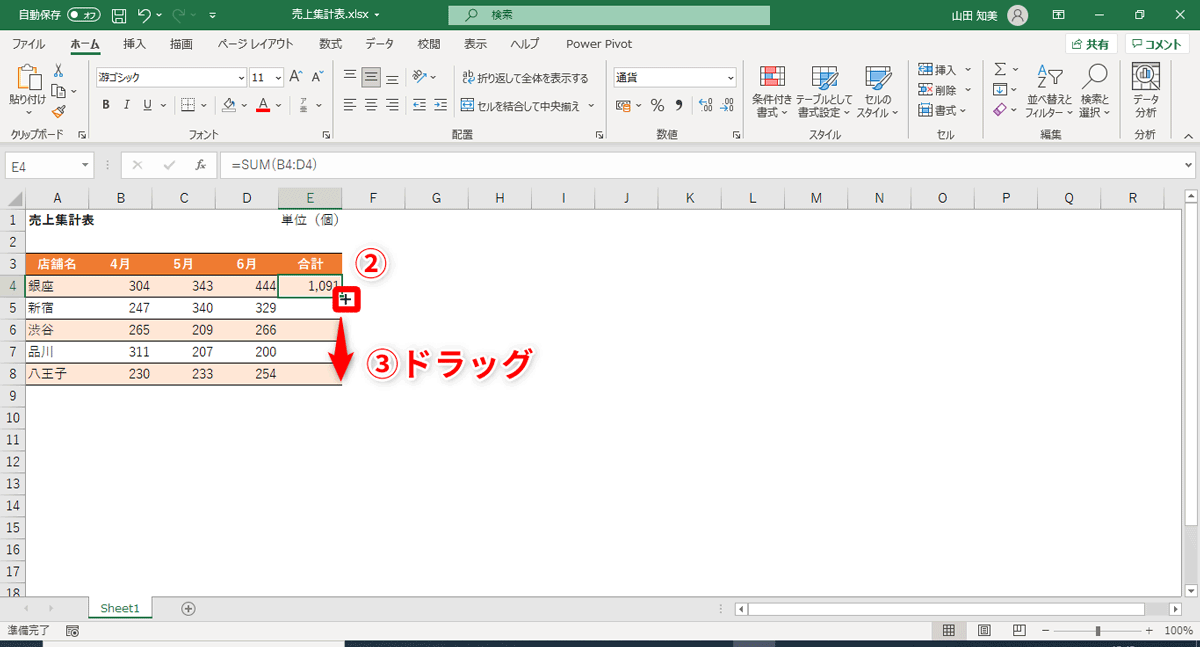Toggle Align Right

[393, 105]
